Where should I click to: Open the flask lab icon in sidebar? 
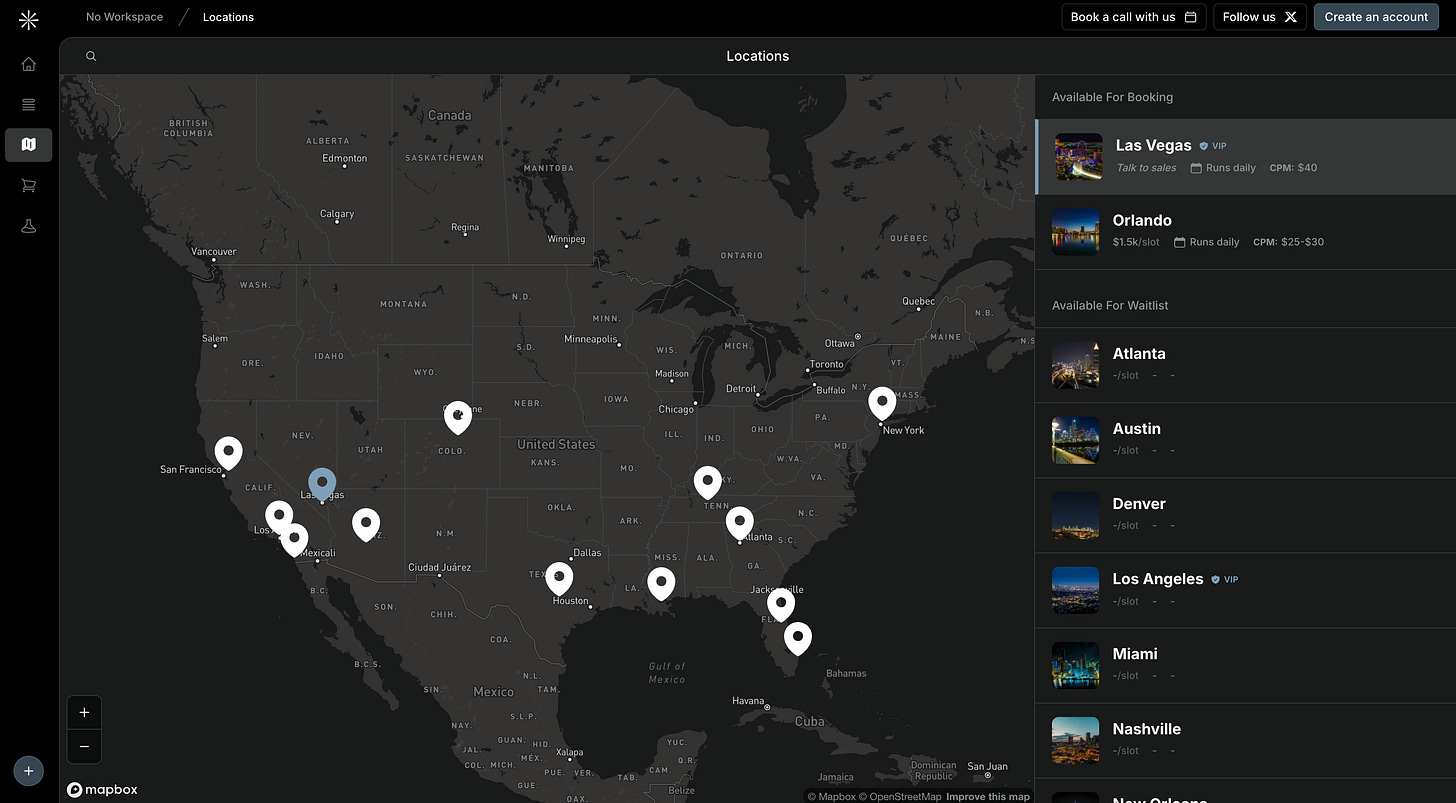[28, 226]
